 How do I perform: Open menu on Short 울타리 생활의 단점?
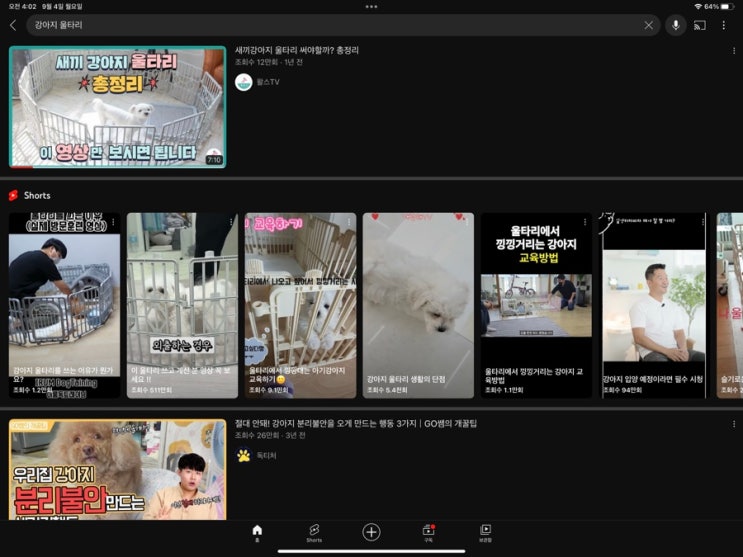(x=467, y=222)
